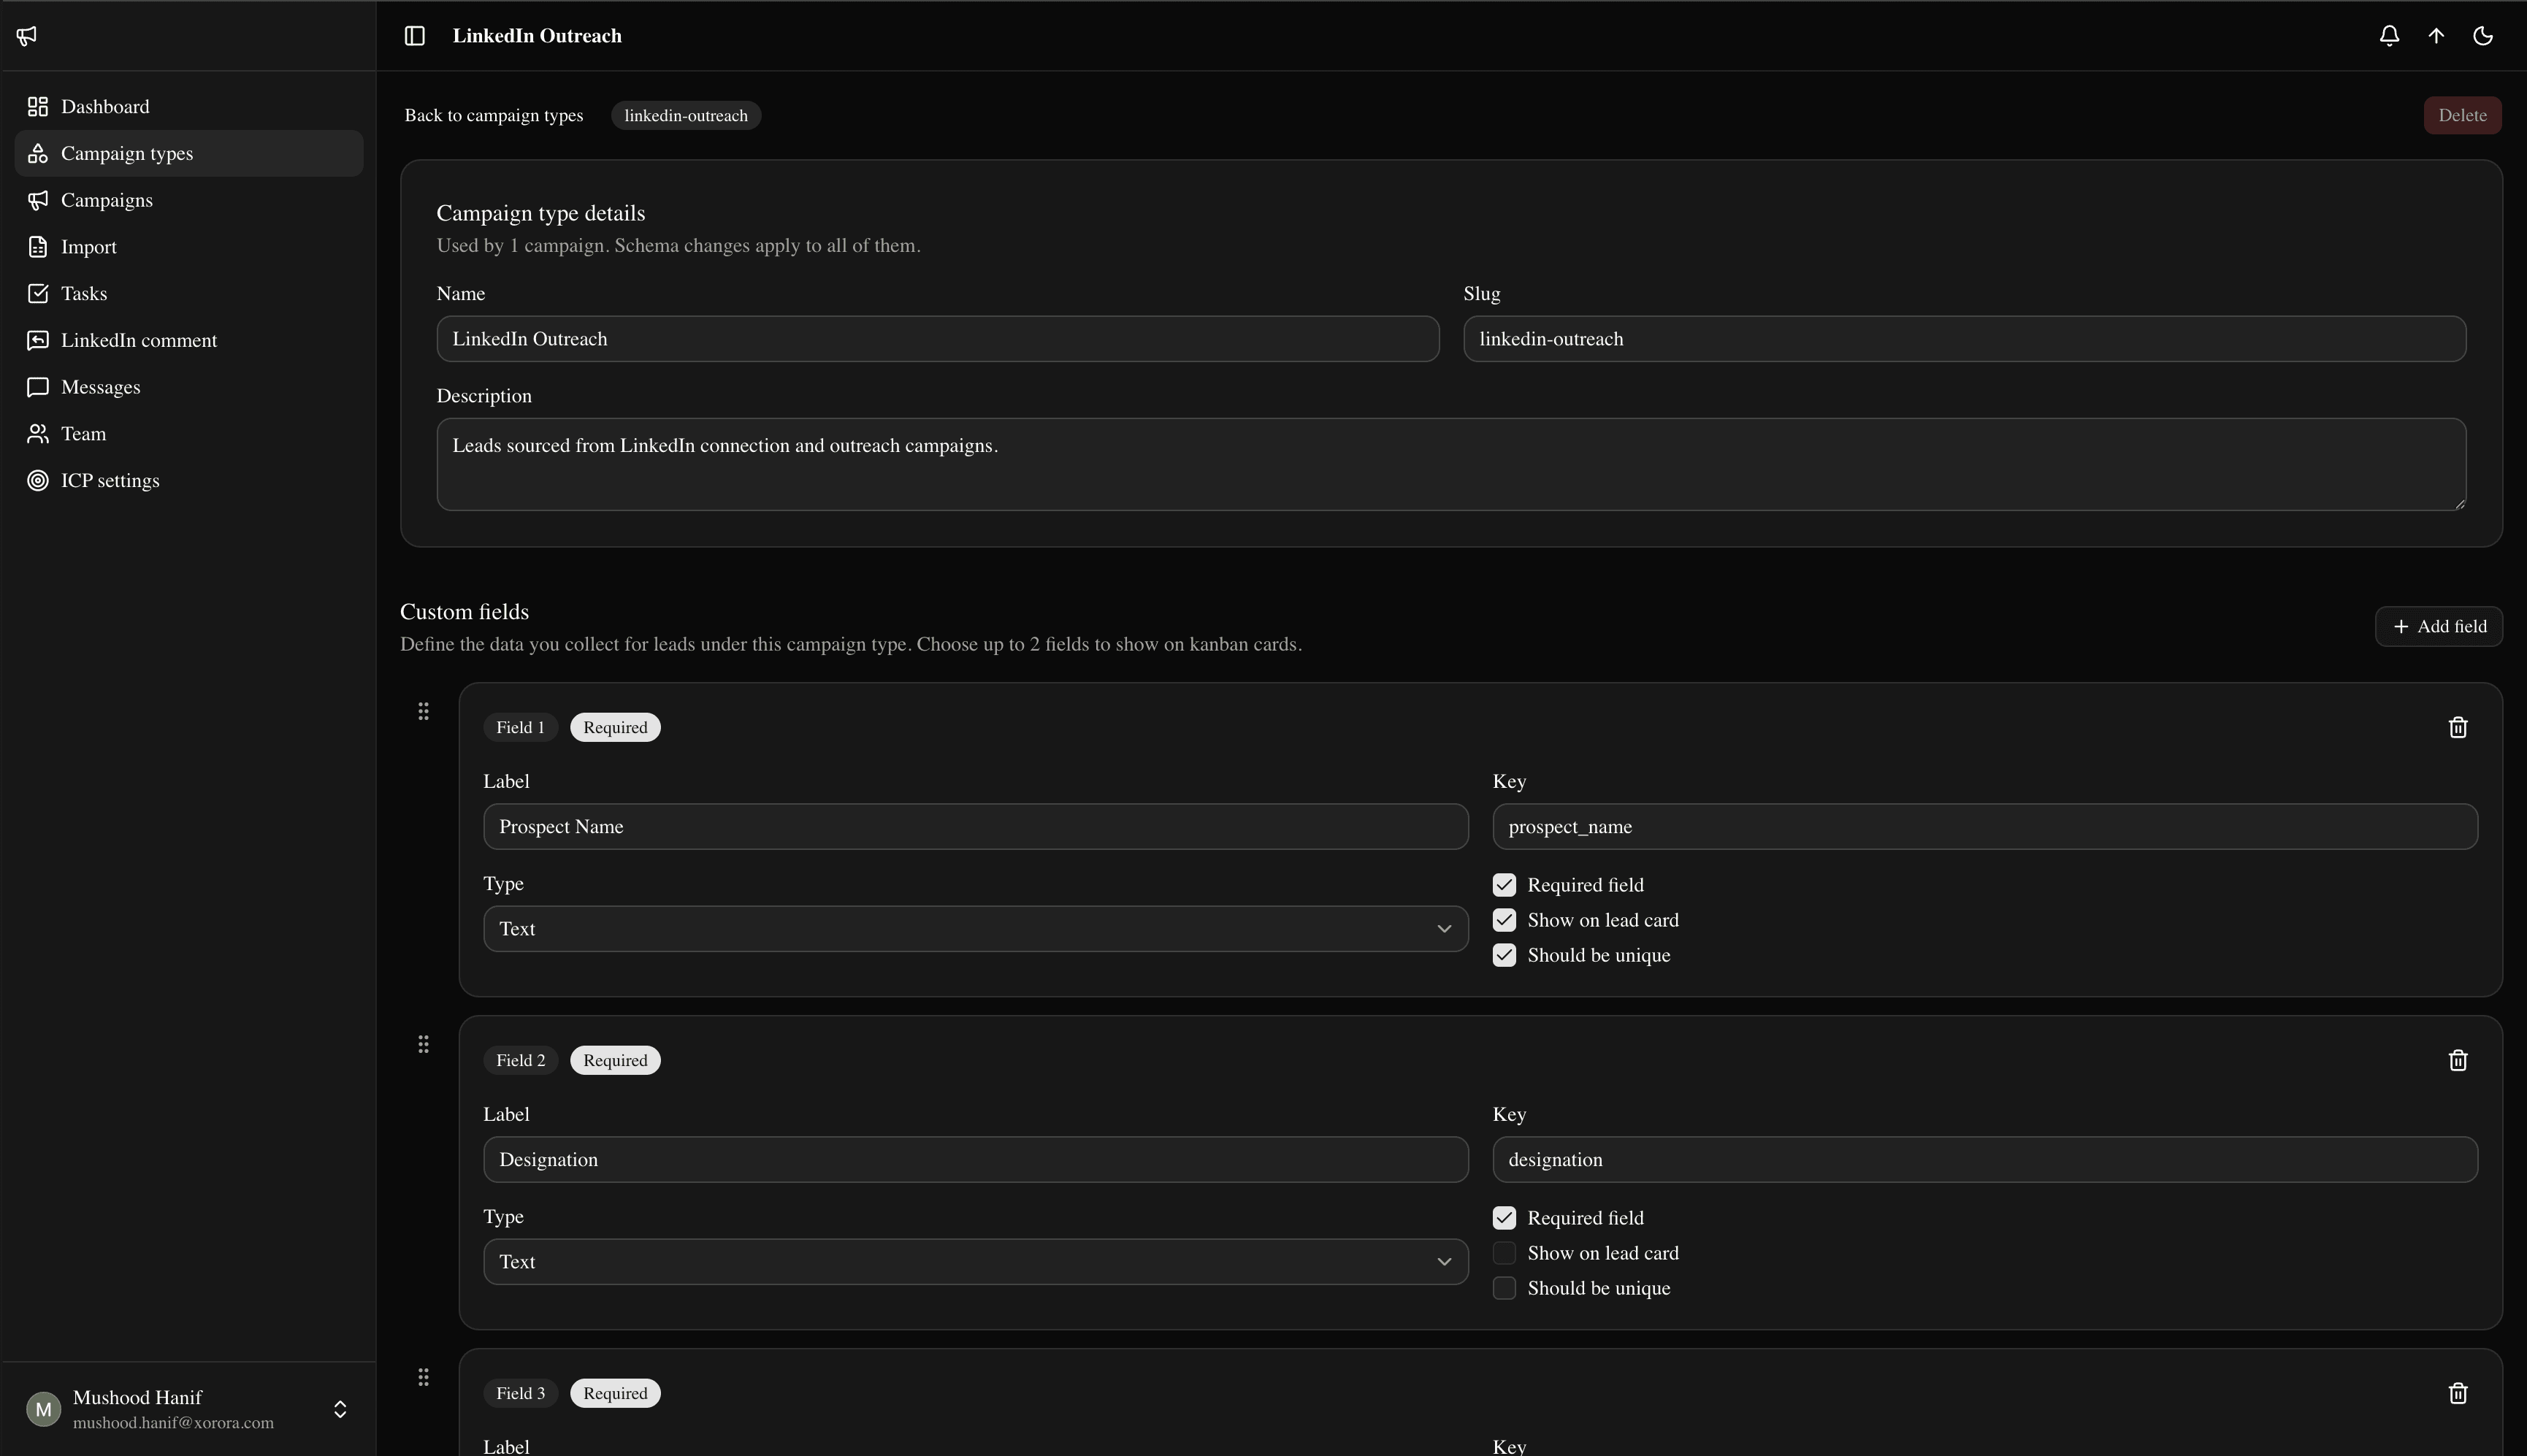The width and height of the screenshot is (2527, 1456).
Task: Uncheck Required field for Designation
Action: point(1504,1218)
